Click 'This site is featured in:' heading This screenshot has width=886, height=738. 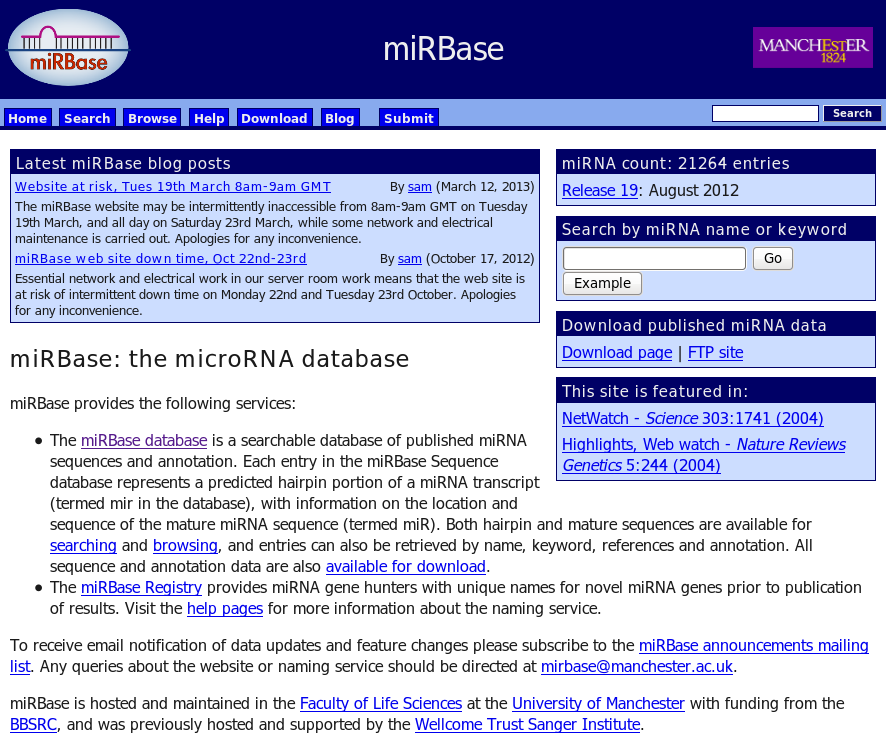click(x=655, y=391)
